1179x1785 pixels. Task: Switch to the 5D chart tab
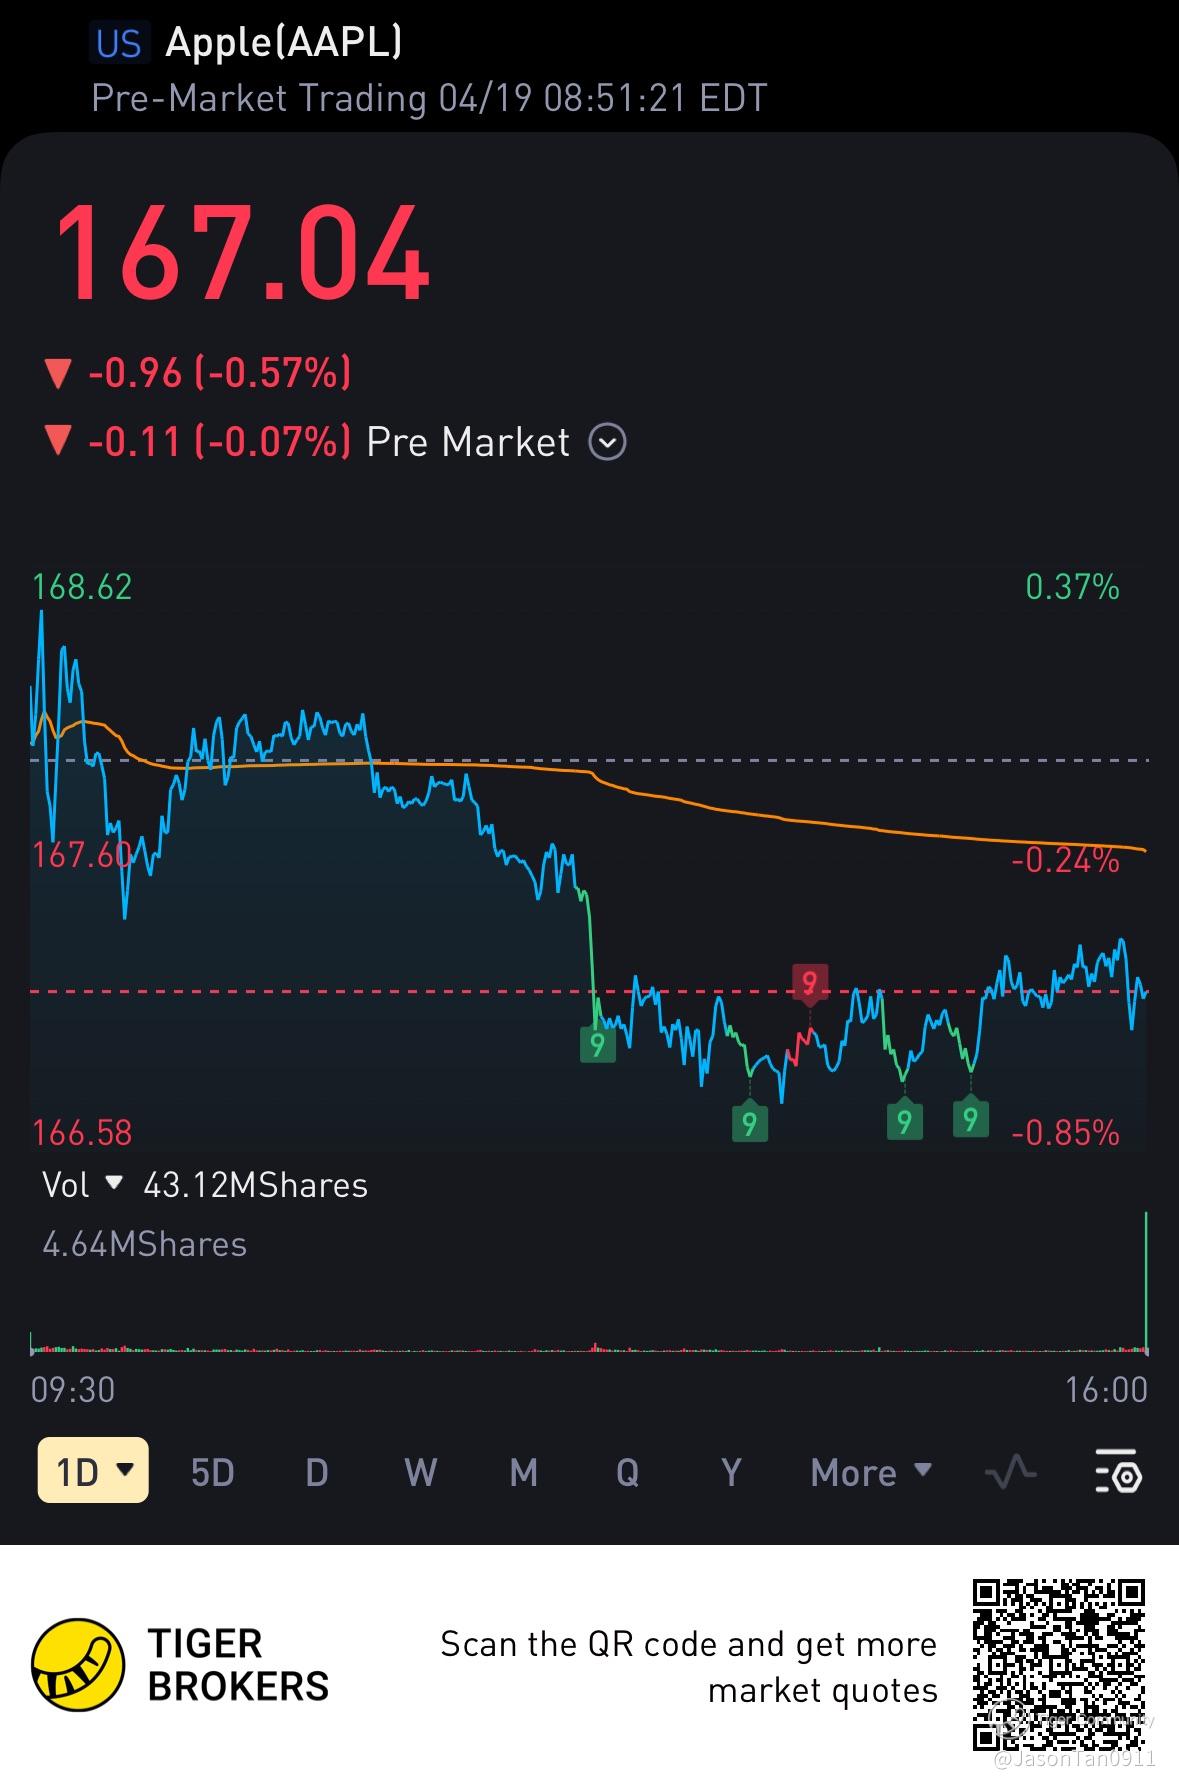(x=212, y=1472)
